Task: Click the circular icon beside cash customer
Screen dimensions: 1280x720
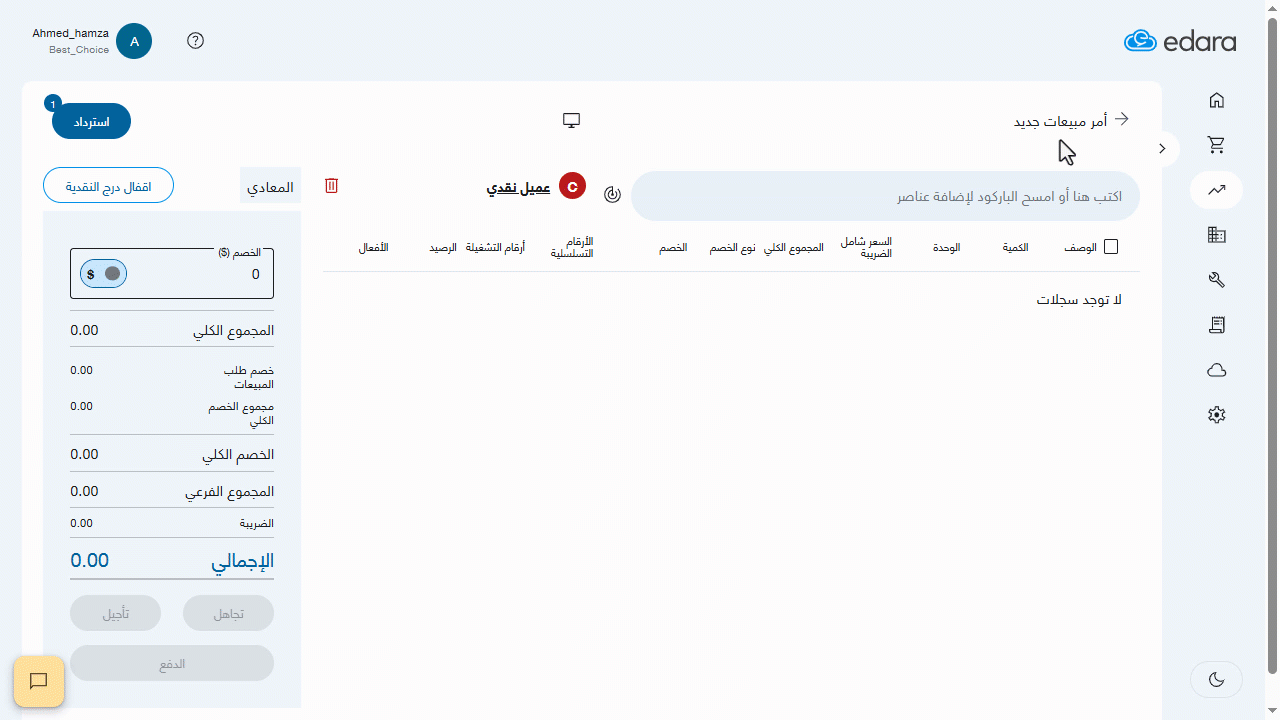Action: 612,194
